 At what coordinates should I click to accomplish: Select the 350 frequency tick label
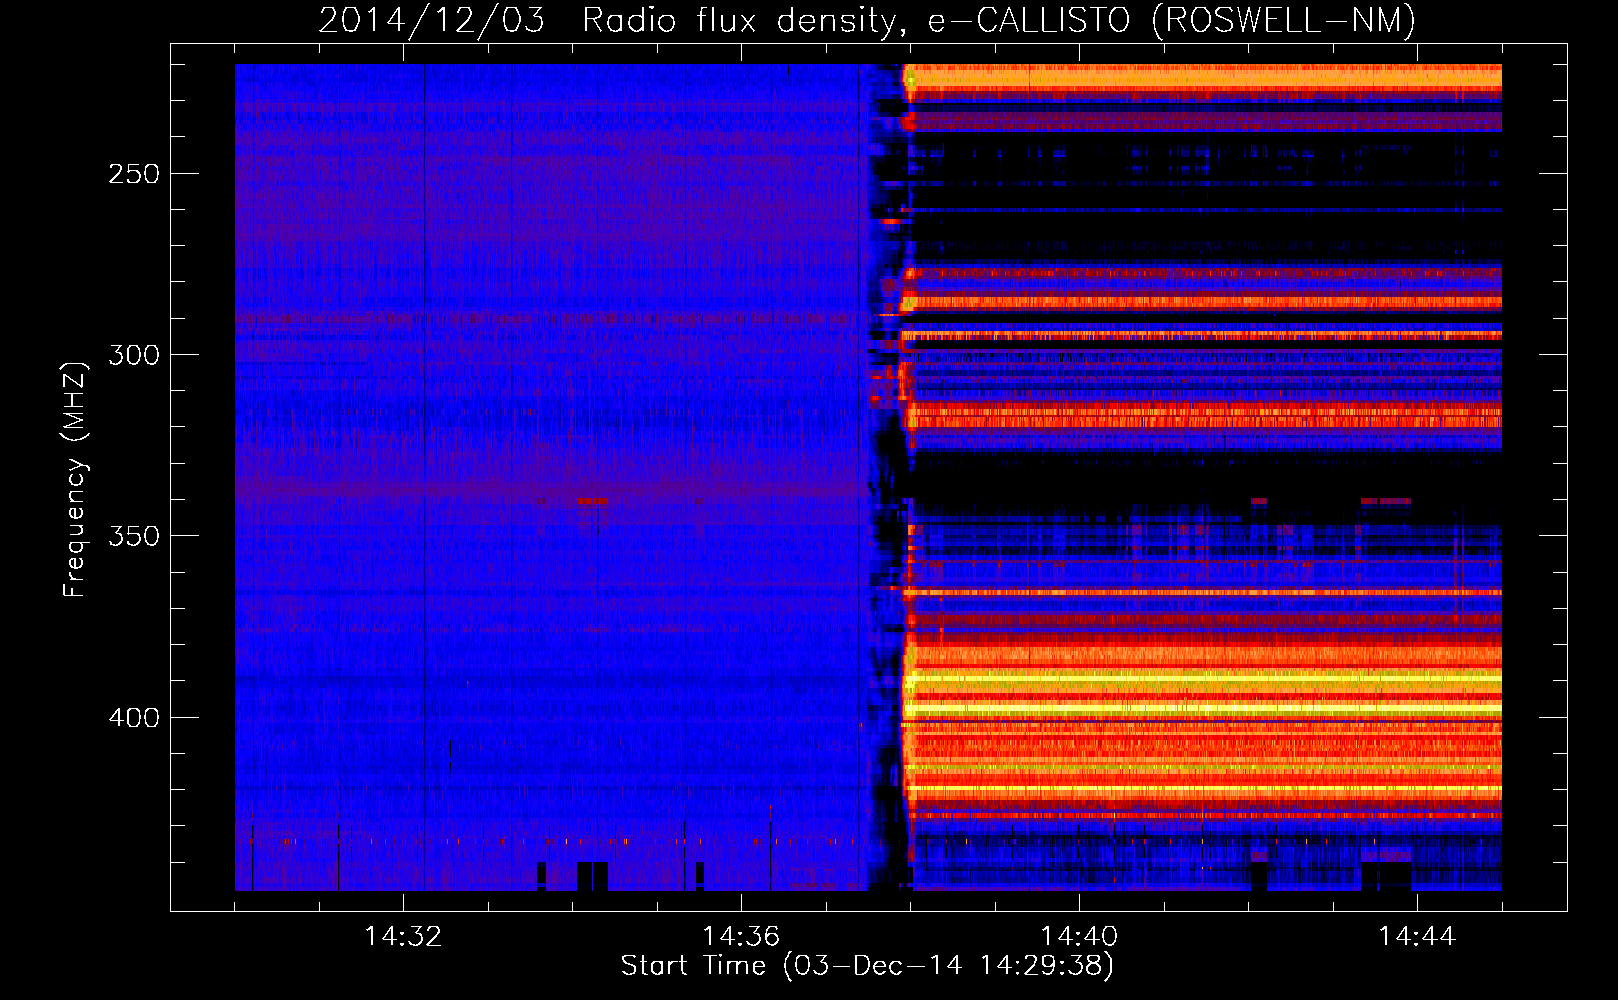(134, 536)
